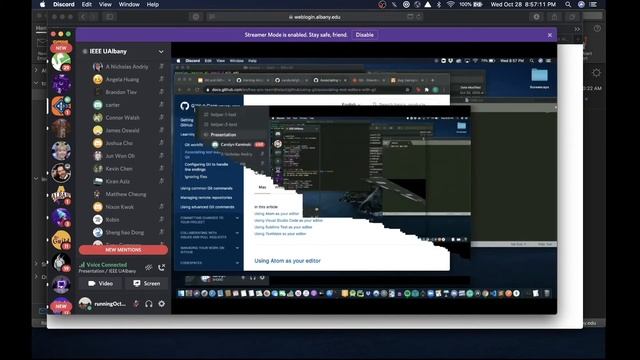Click the Bluetooth menu bar icon

[x=439, y=4]
